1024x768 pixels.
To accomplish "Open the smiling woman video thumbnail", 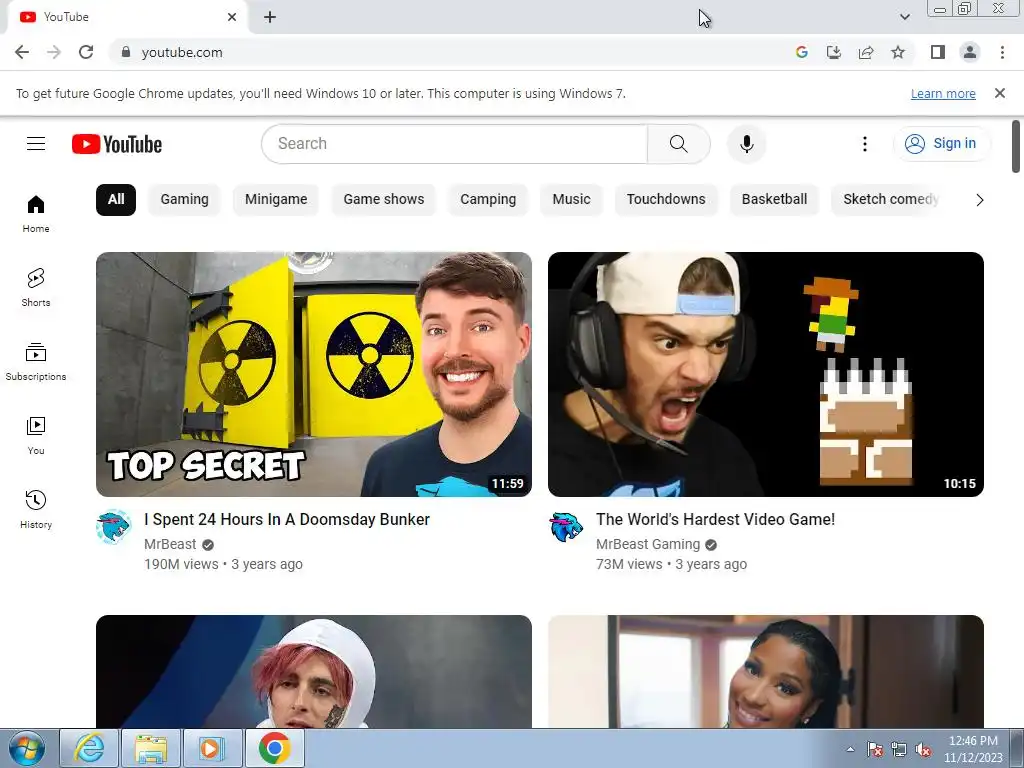I will (x=765, y=671).
